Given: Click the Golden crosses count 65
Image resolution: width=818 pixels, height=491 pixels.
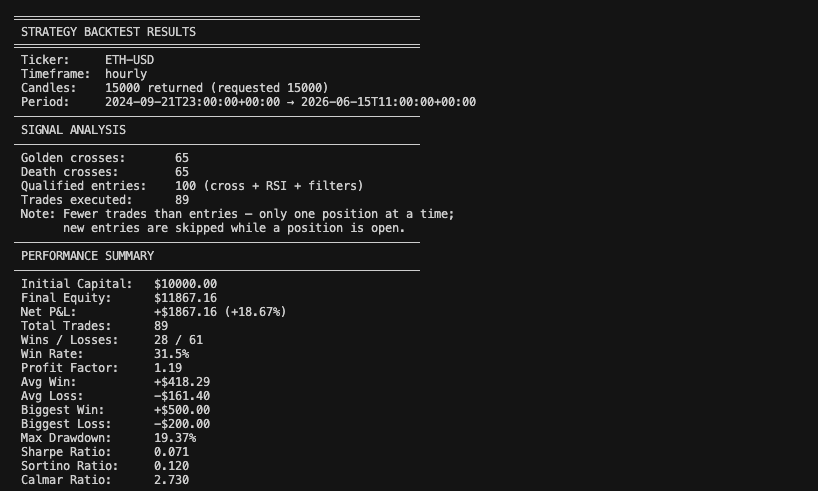Looking at the screenshot, I should click(x=182, y=158).
